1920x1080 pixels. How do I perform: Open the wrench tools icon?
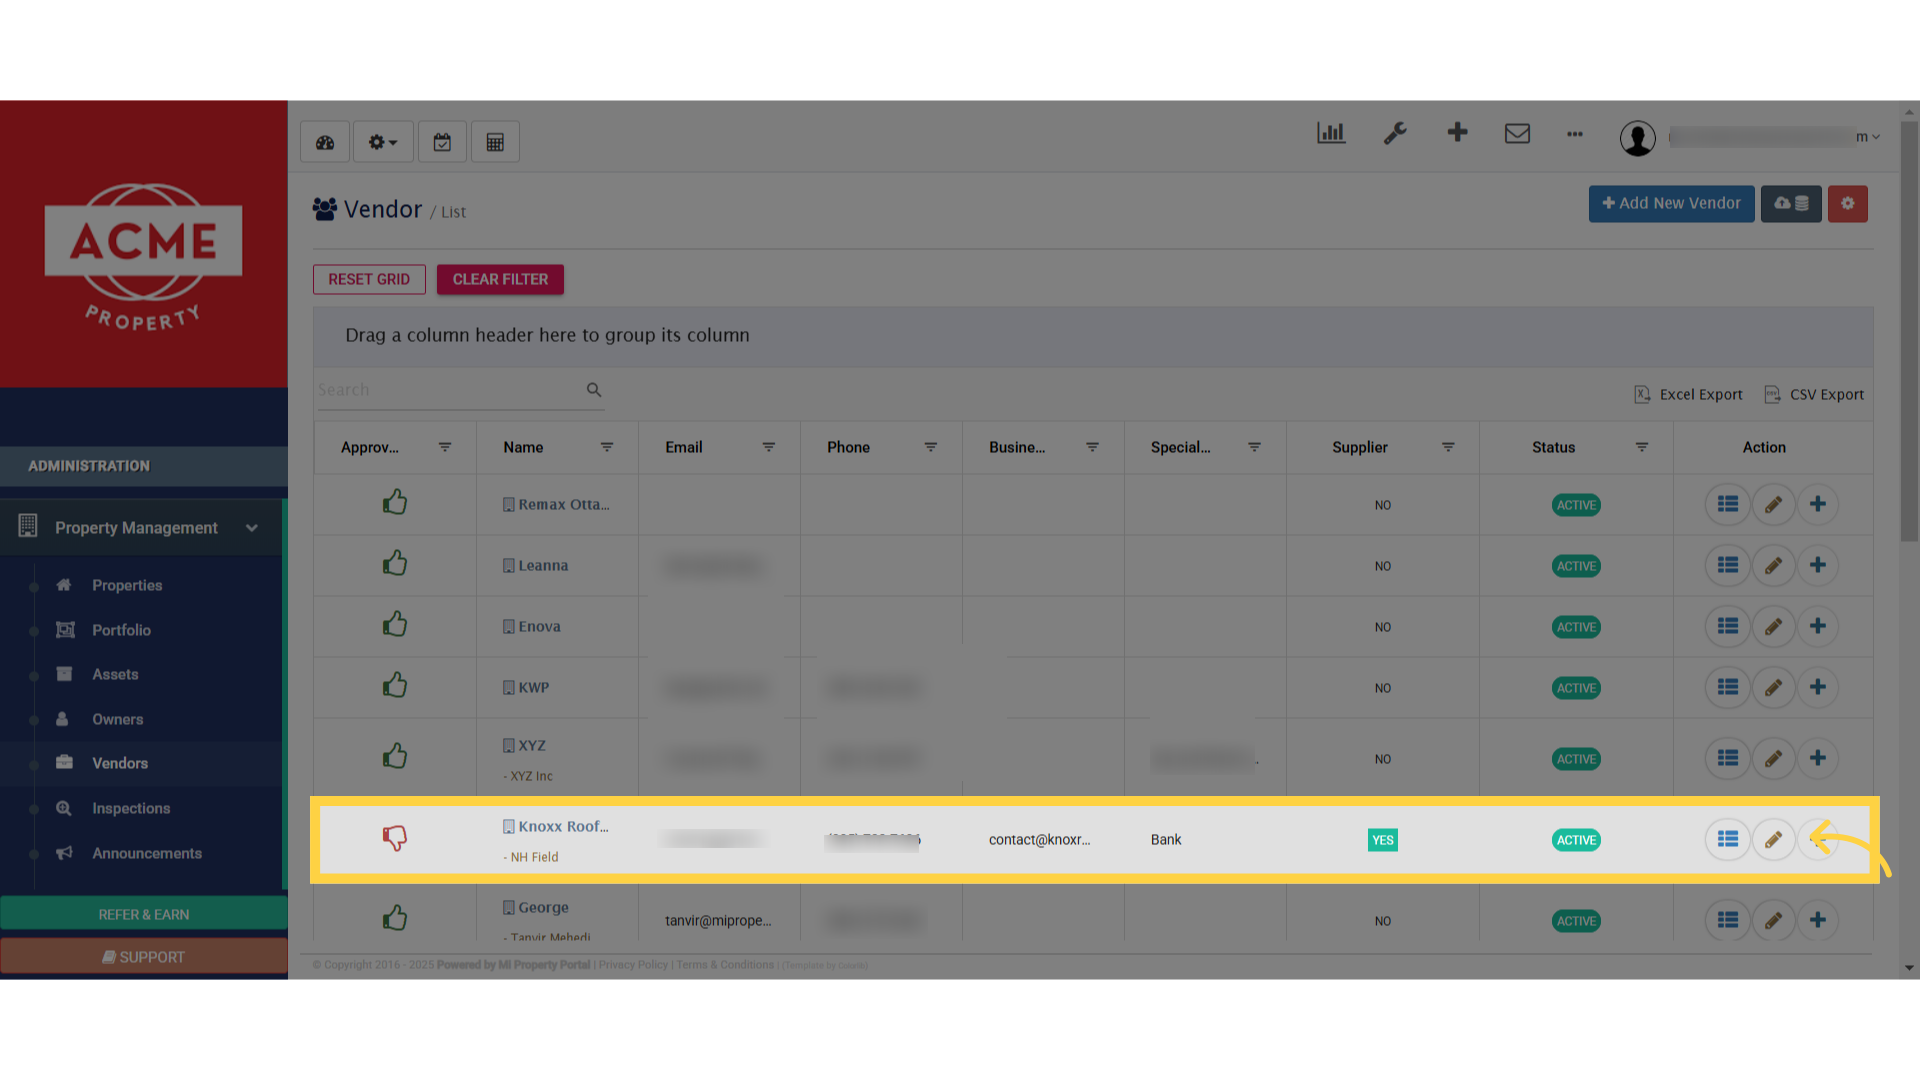tap(1395, 133)
